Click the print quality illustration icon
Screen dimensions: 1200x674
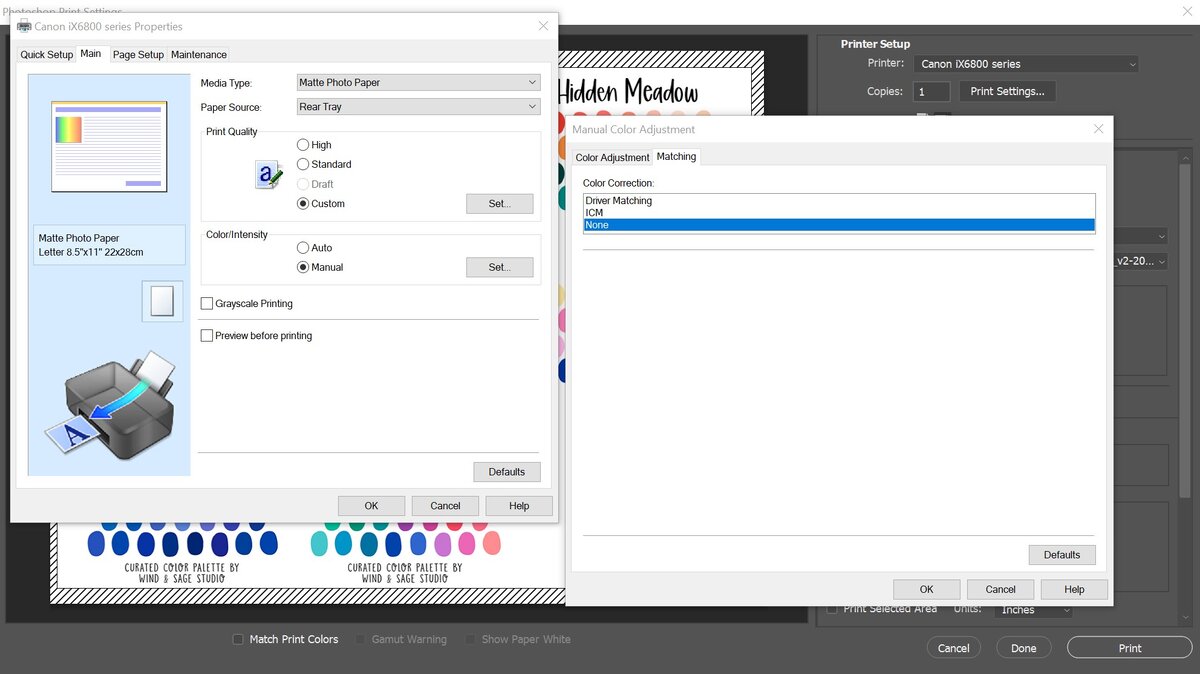pyautogui.click(x=268, y=175)
